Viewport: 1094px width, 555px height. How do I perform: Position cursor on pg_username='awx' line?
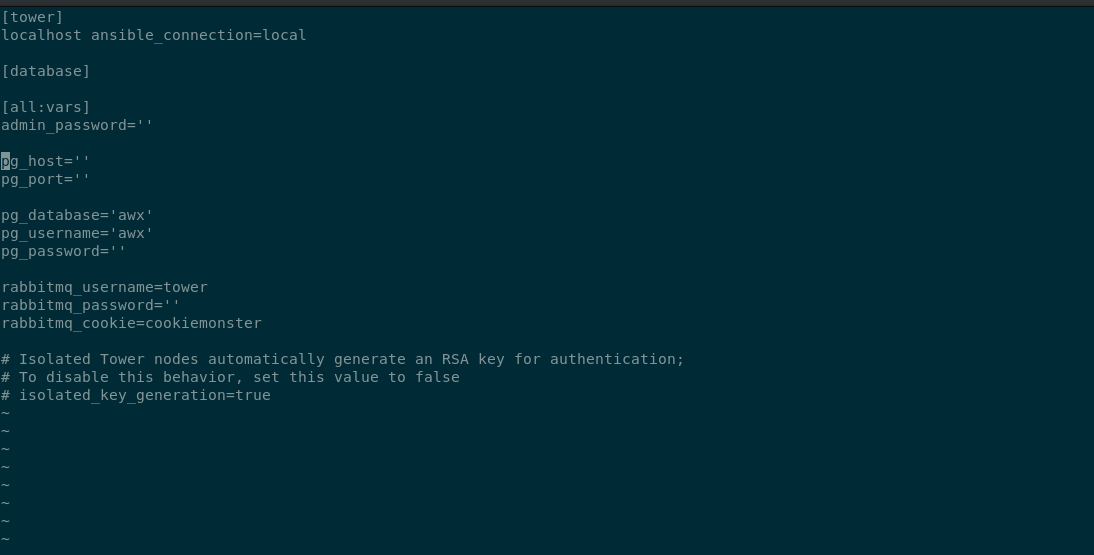click(77, 233)
